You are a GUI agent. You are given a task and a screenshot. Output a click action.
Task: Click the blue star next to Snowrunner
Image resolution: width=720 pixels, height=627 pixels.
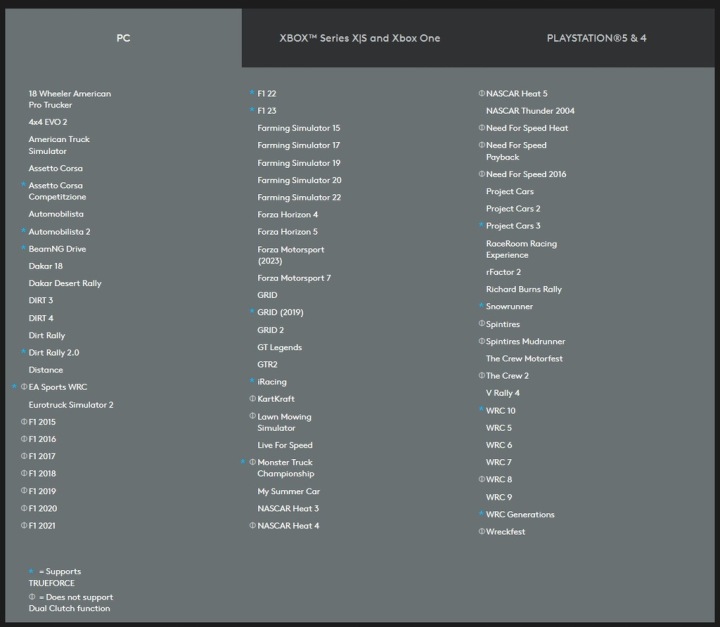click(x=481, y=305)
